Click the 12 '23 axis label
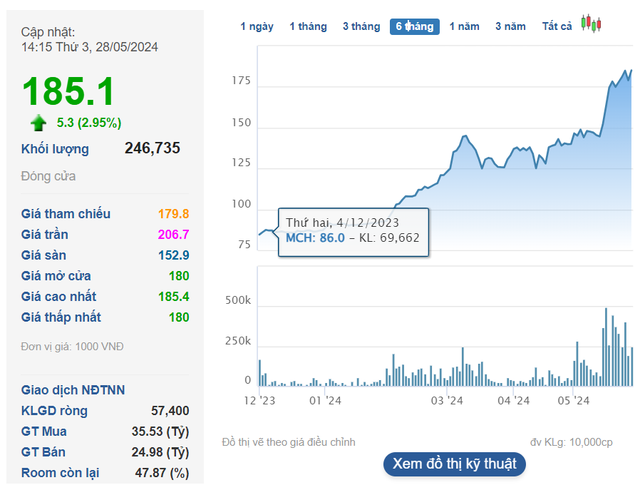The width and height of the screenshot is (640, 490). pyautogui.click(x=260, y=401)
